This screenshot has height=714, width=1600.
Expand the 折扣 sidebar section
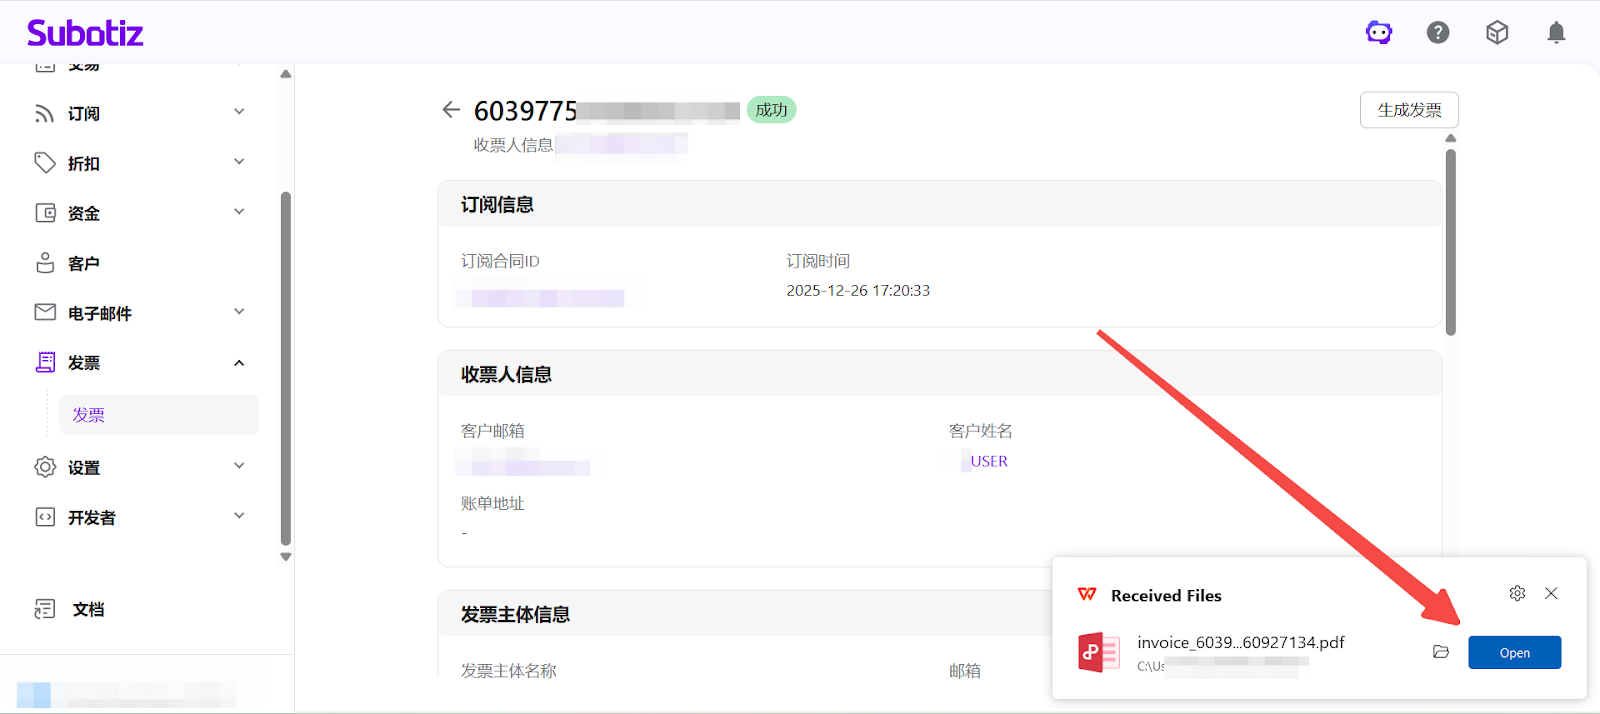(140, 163)
